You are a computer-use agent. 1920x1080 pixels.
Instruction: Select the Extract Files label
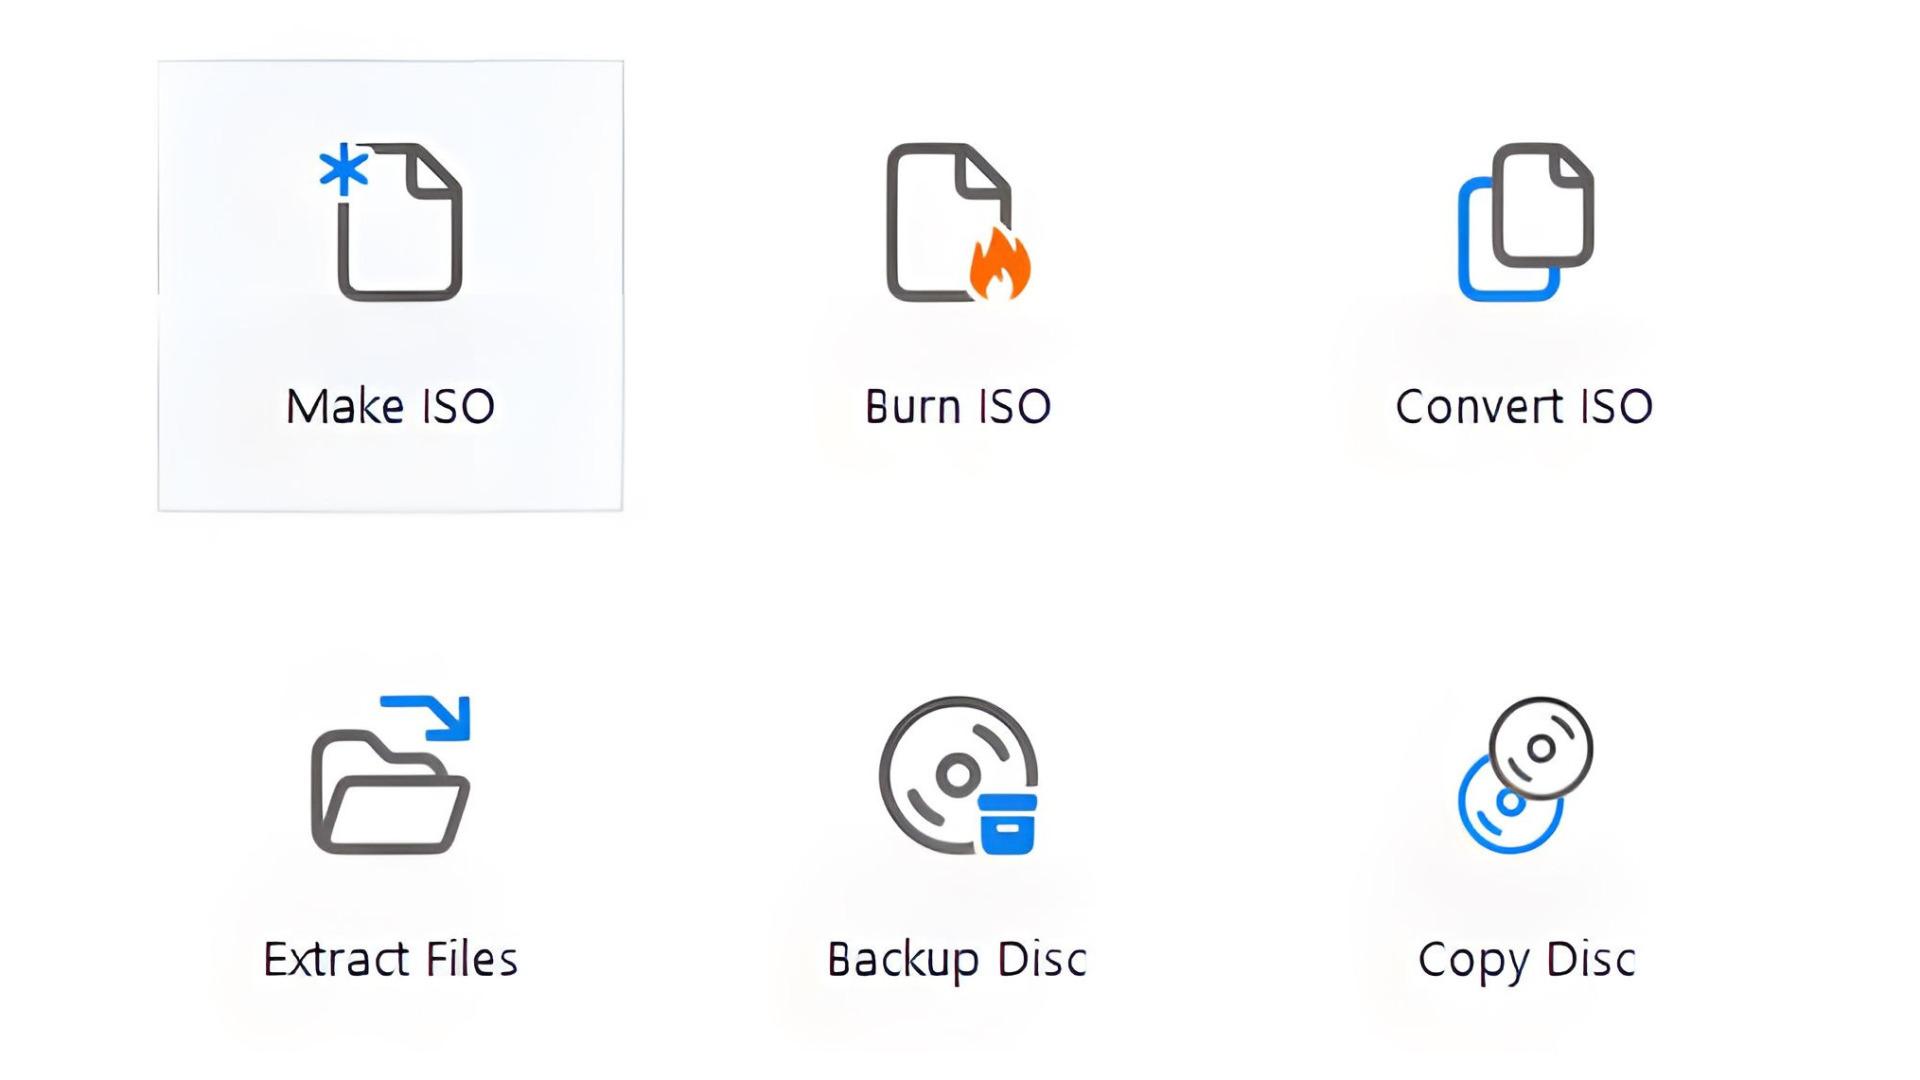pos(391,959)
